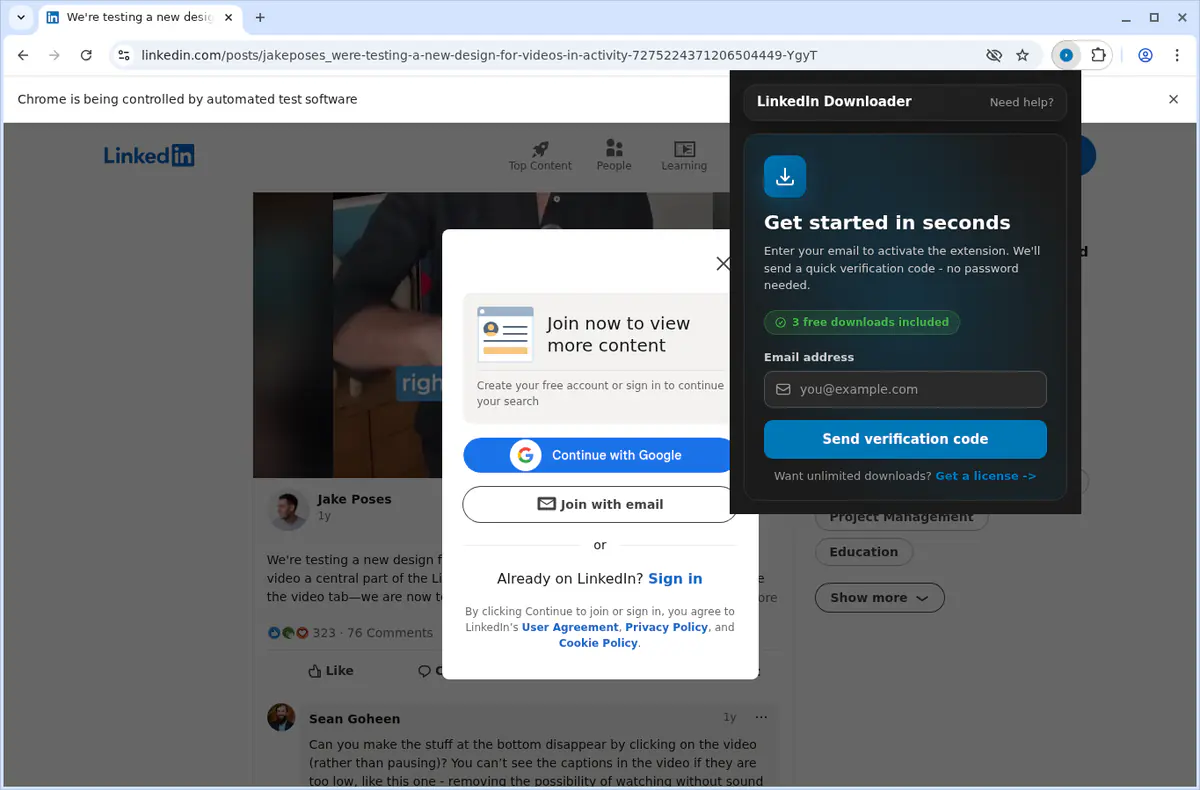Select the Education topic chip

tap(864, 552)
